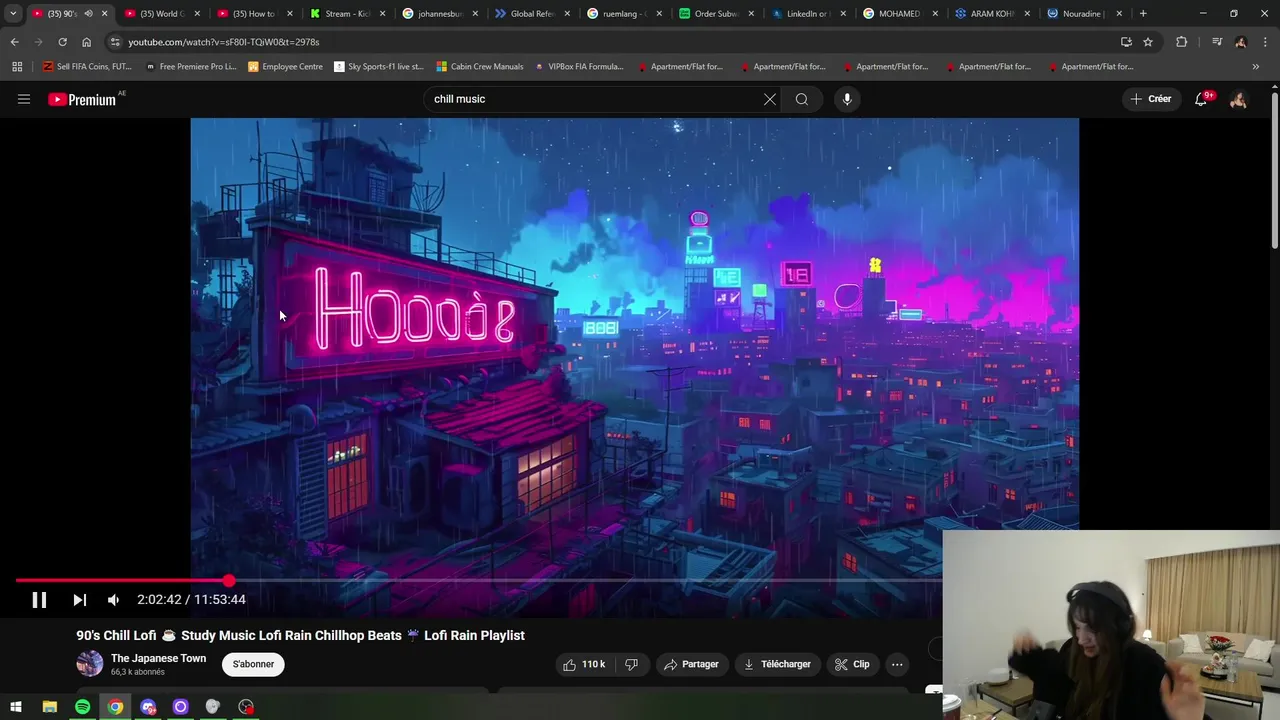The width and height of the screenshot is (1280, 720).
Task: Click the search magnifier button
Action: click(801, 99)
